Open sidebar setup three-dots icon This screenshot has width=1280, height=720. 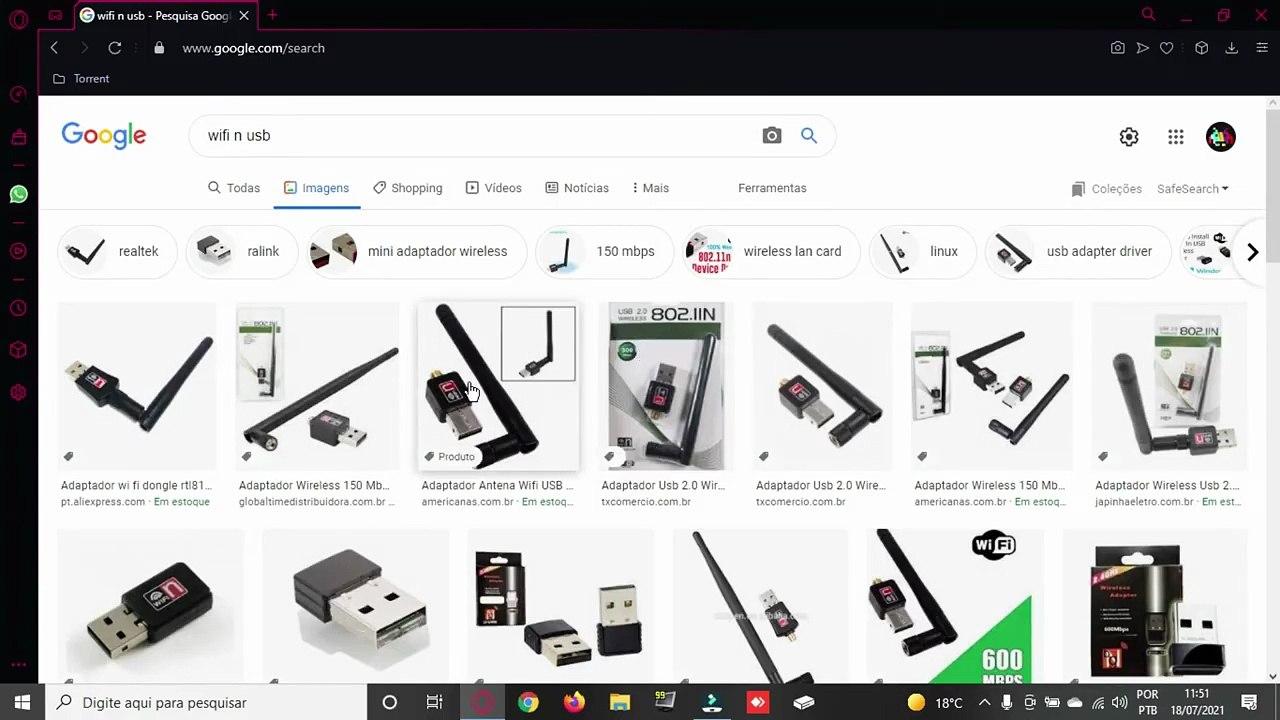pyautogui.click(x=18, y=664)
